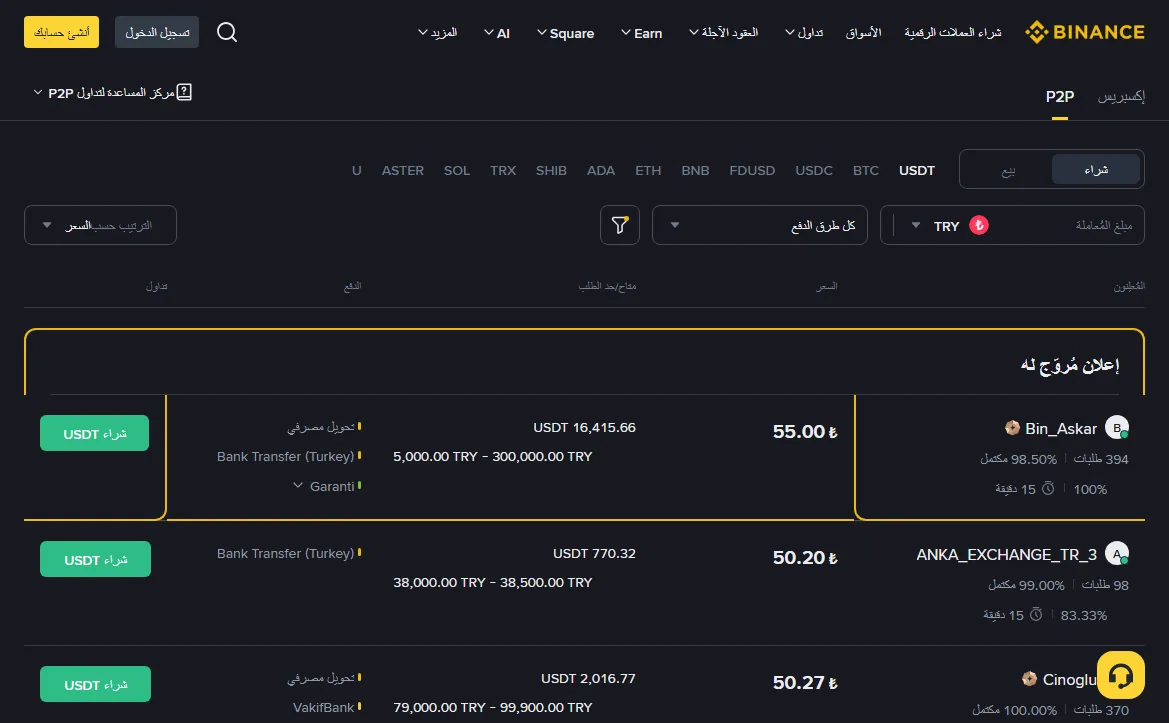Expand the Square nav menu
The image size is (1169, 723).
point(565,33)
